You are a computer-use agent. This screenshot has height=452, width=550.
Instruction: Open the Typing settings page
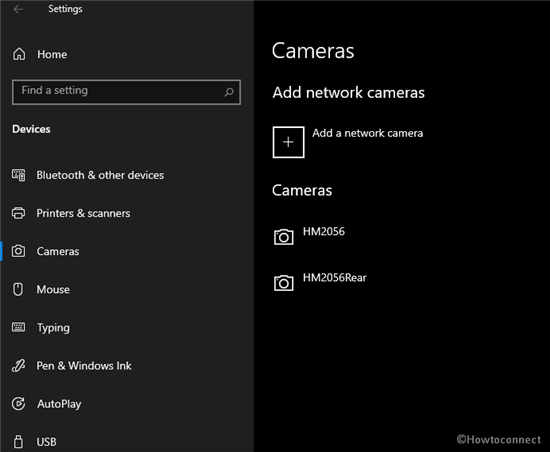(53, 328)
